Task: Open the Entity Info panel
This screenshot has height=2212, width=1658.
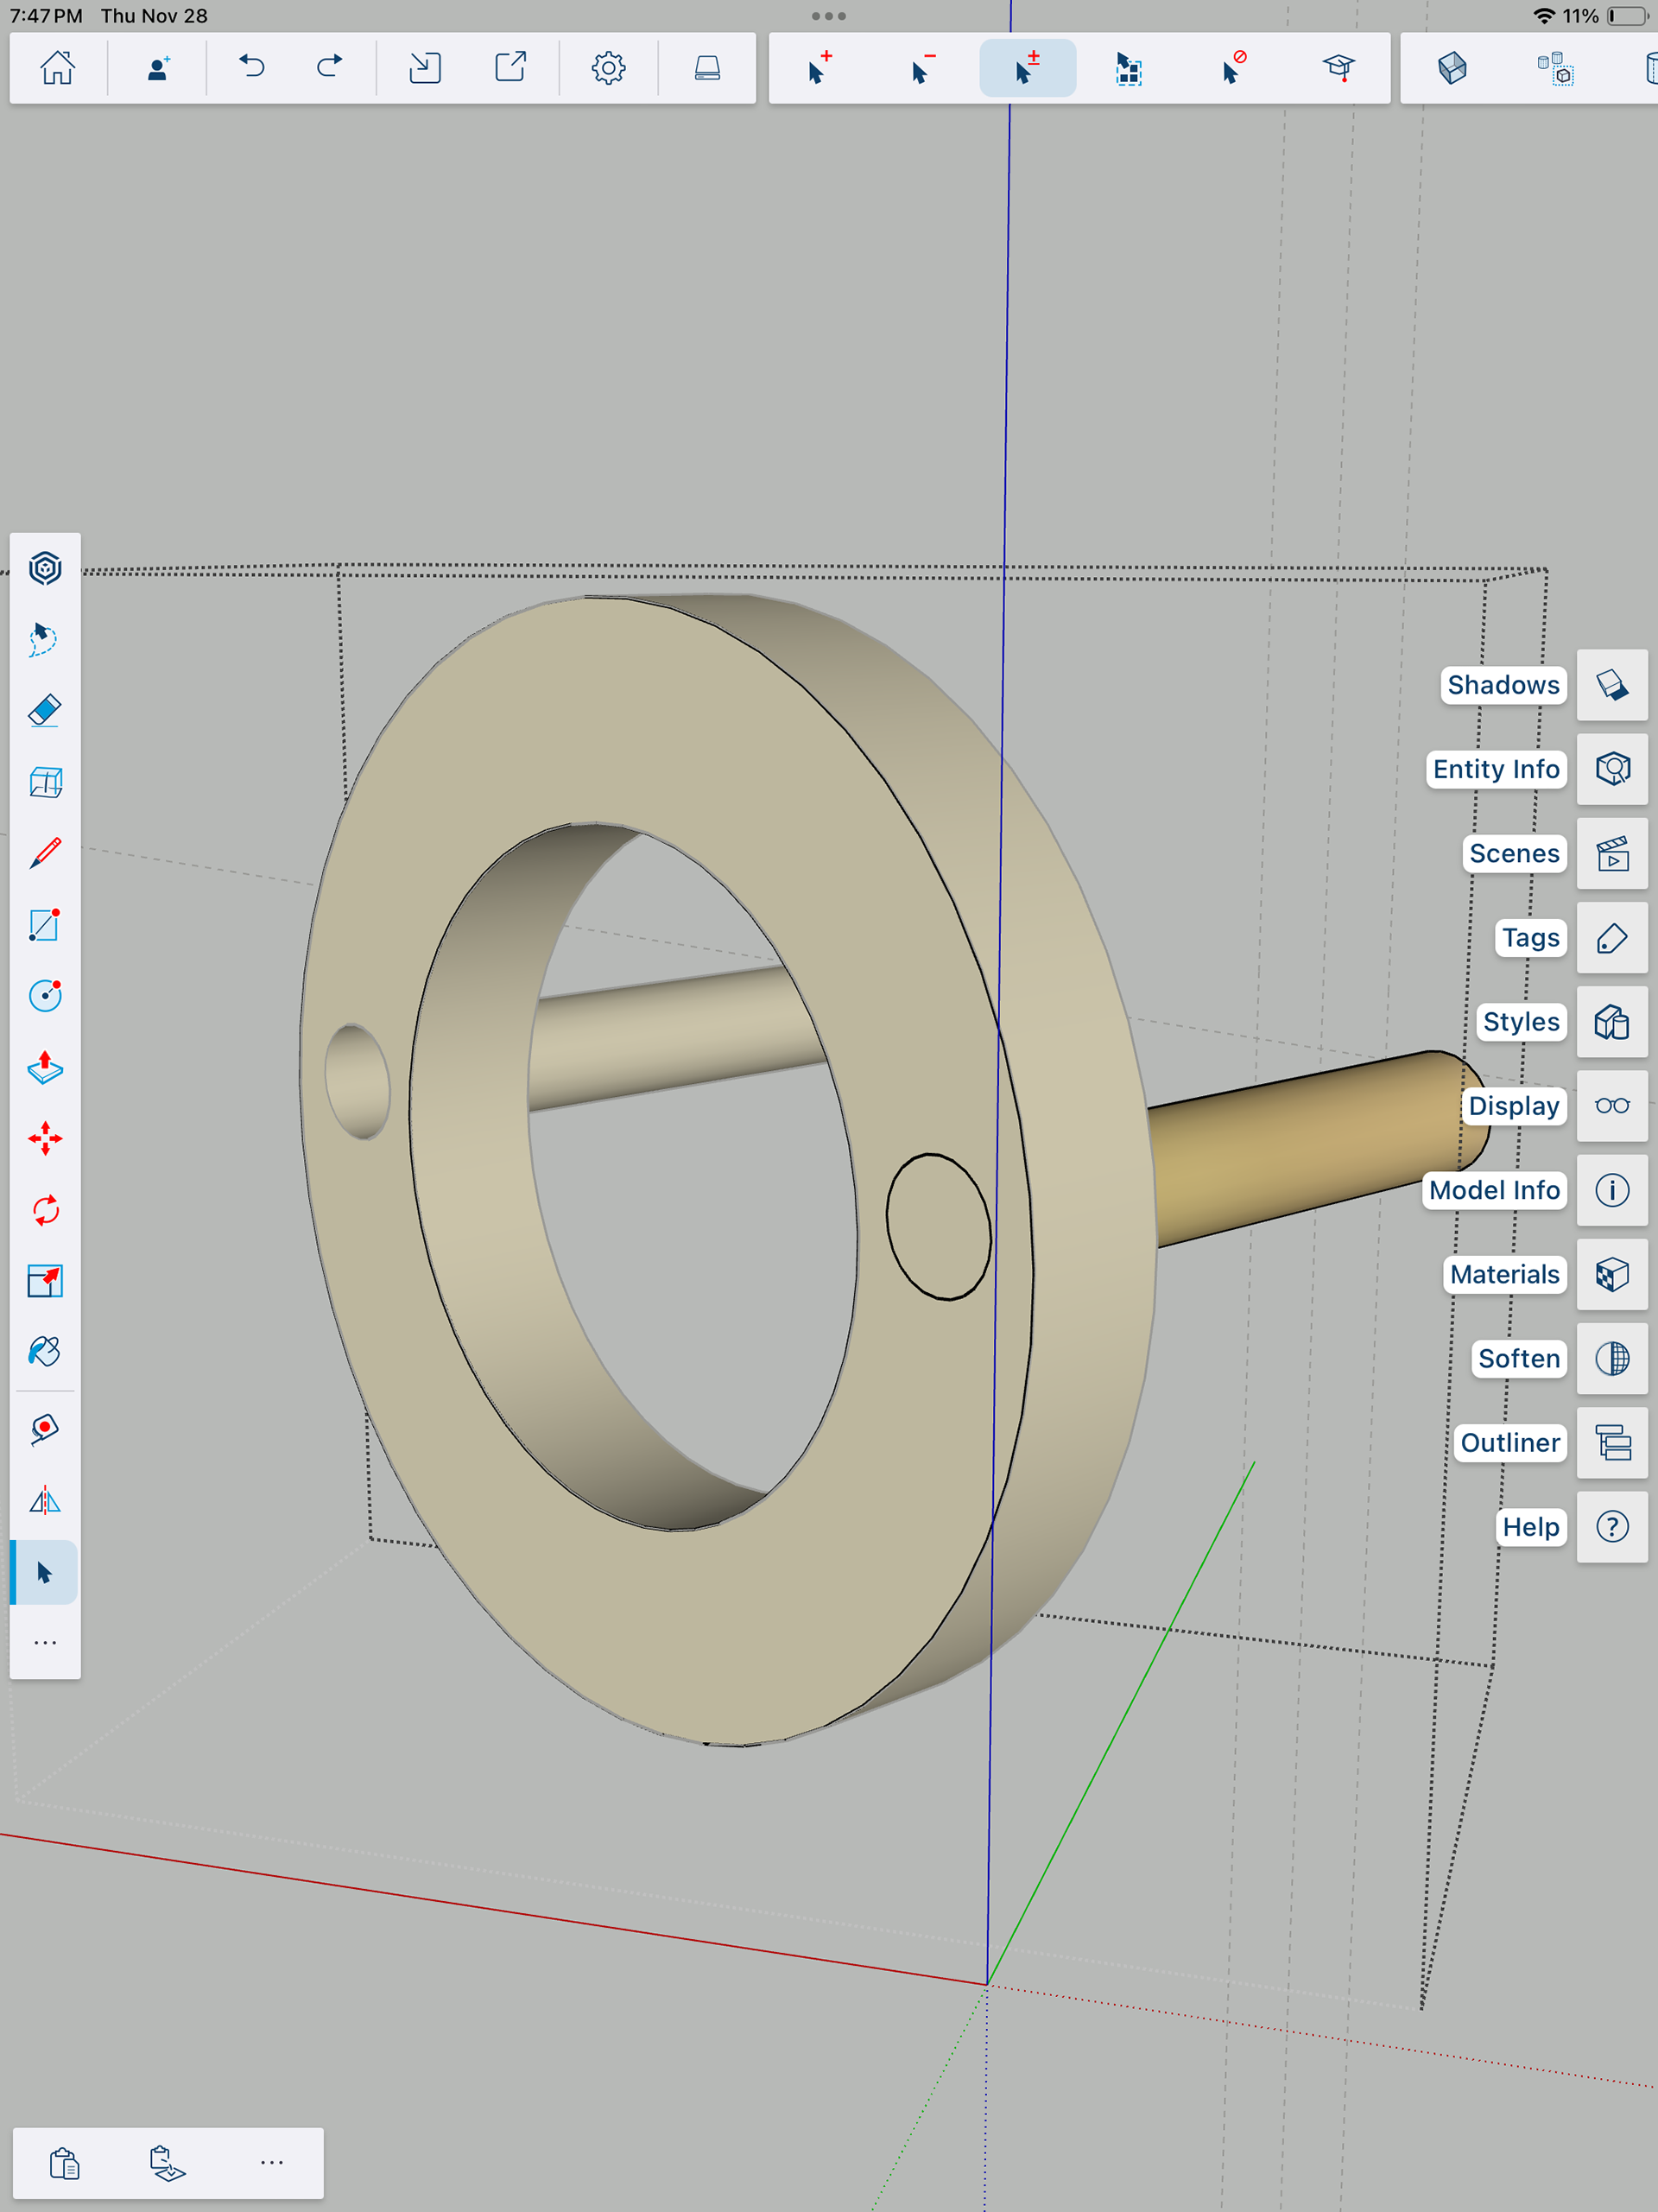Action: pyautogui.click(x=1612, y=769)
